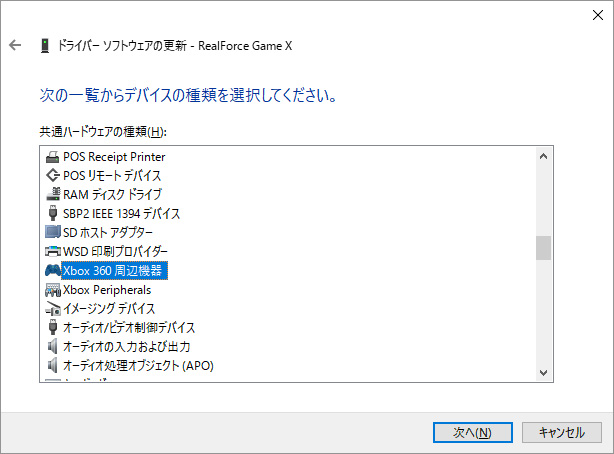Click the キャンセル button
This screenshot has width=614, height=454.
(x=562, y=432)
